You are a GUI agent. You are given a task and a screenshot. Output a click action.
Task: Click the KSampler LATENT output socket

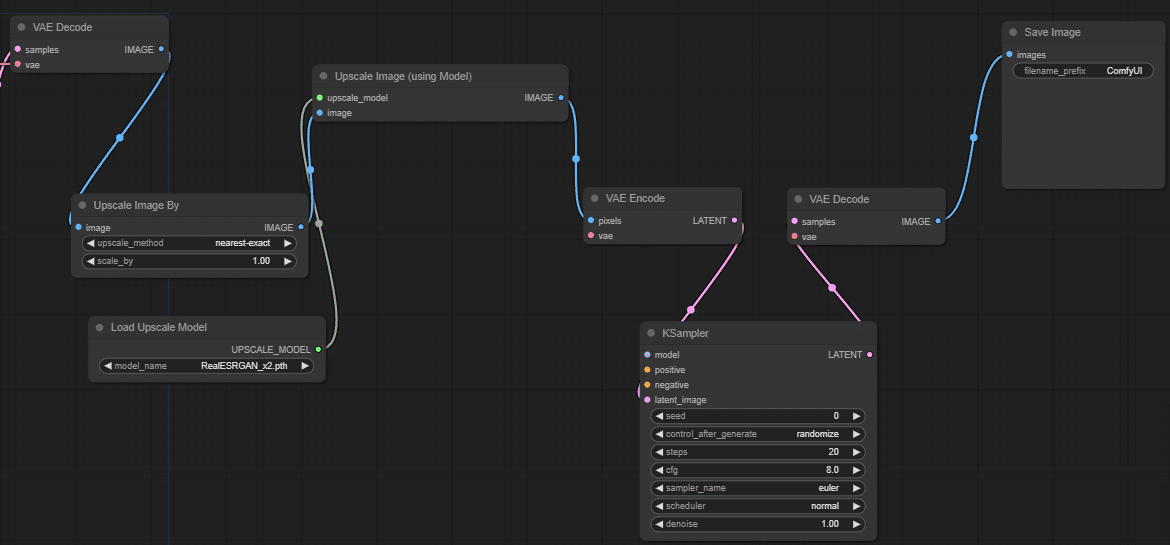869,355
